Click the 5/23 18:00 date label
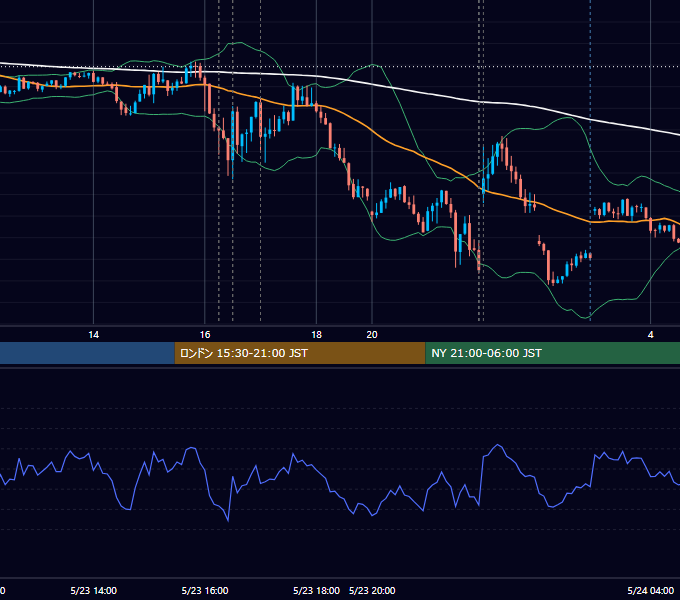This screenshot has height=600, width=680. tap(316, 590)
